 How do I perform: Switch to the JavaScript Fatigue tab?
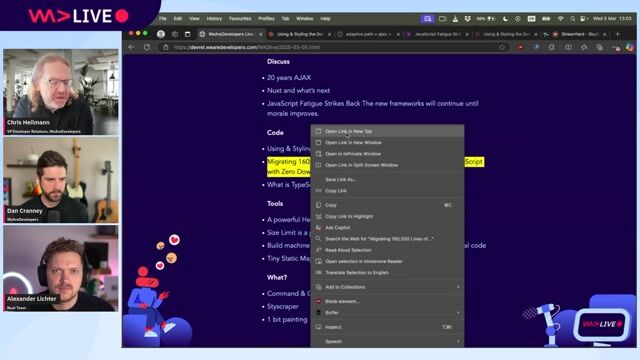pyautogui.click(x=438, y=34)
